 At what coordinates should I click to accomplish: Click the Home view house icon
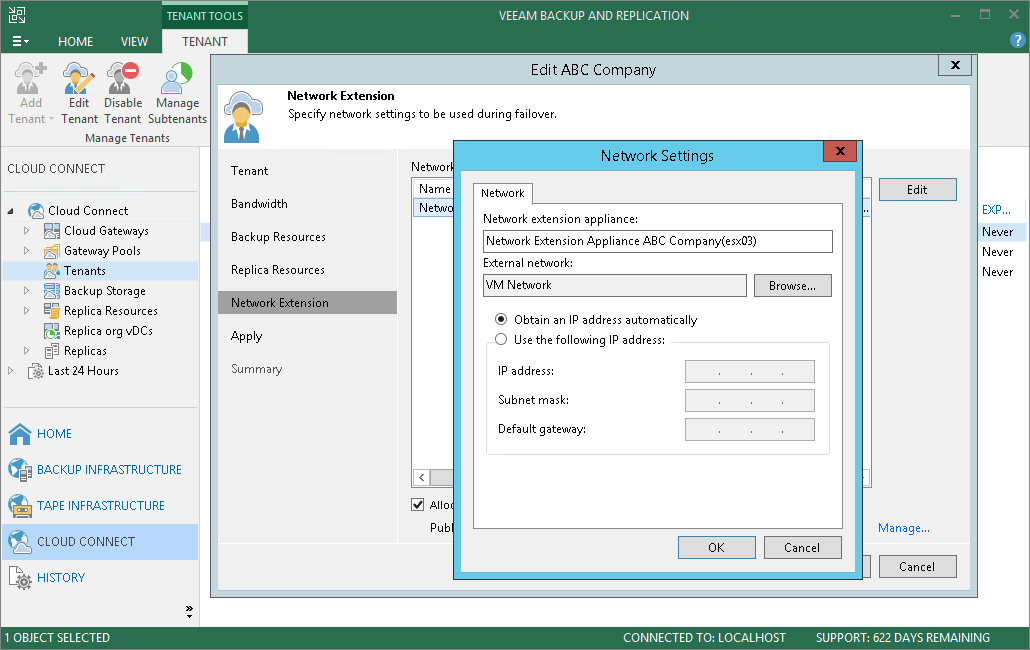pos(20,433)
